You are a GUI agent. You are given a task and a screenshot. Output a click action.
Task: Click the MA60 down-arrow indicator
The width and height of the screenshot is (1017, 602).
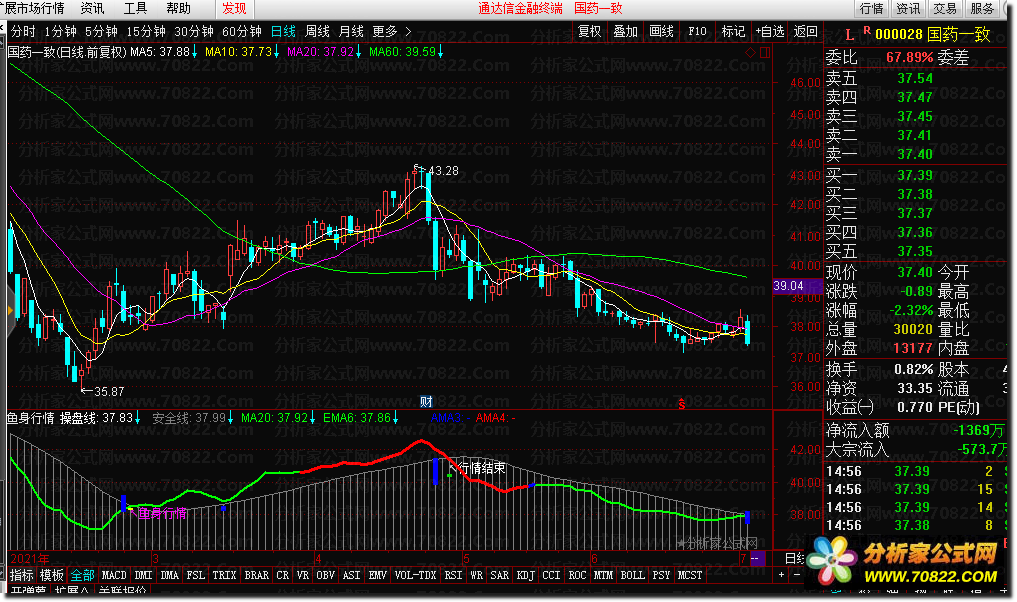pyautogui.click(x=441, y=51)
